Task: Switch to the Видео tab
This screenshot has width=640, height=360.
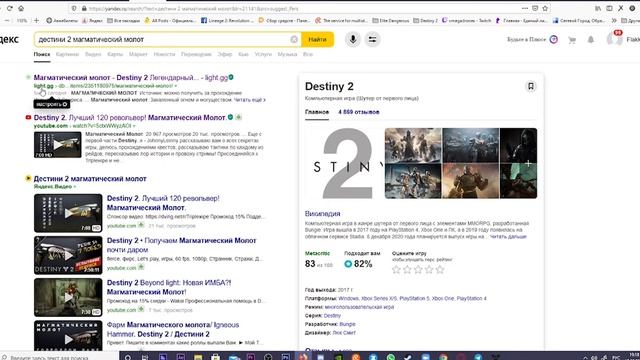Action: [93, 54]
